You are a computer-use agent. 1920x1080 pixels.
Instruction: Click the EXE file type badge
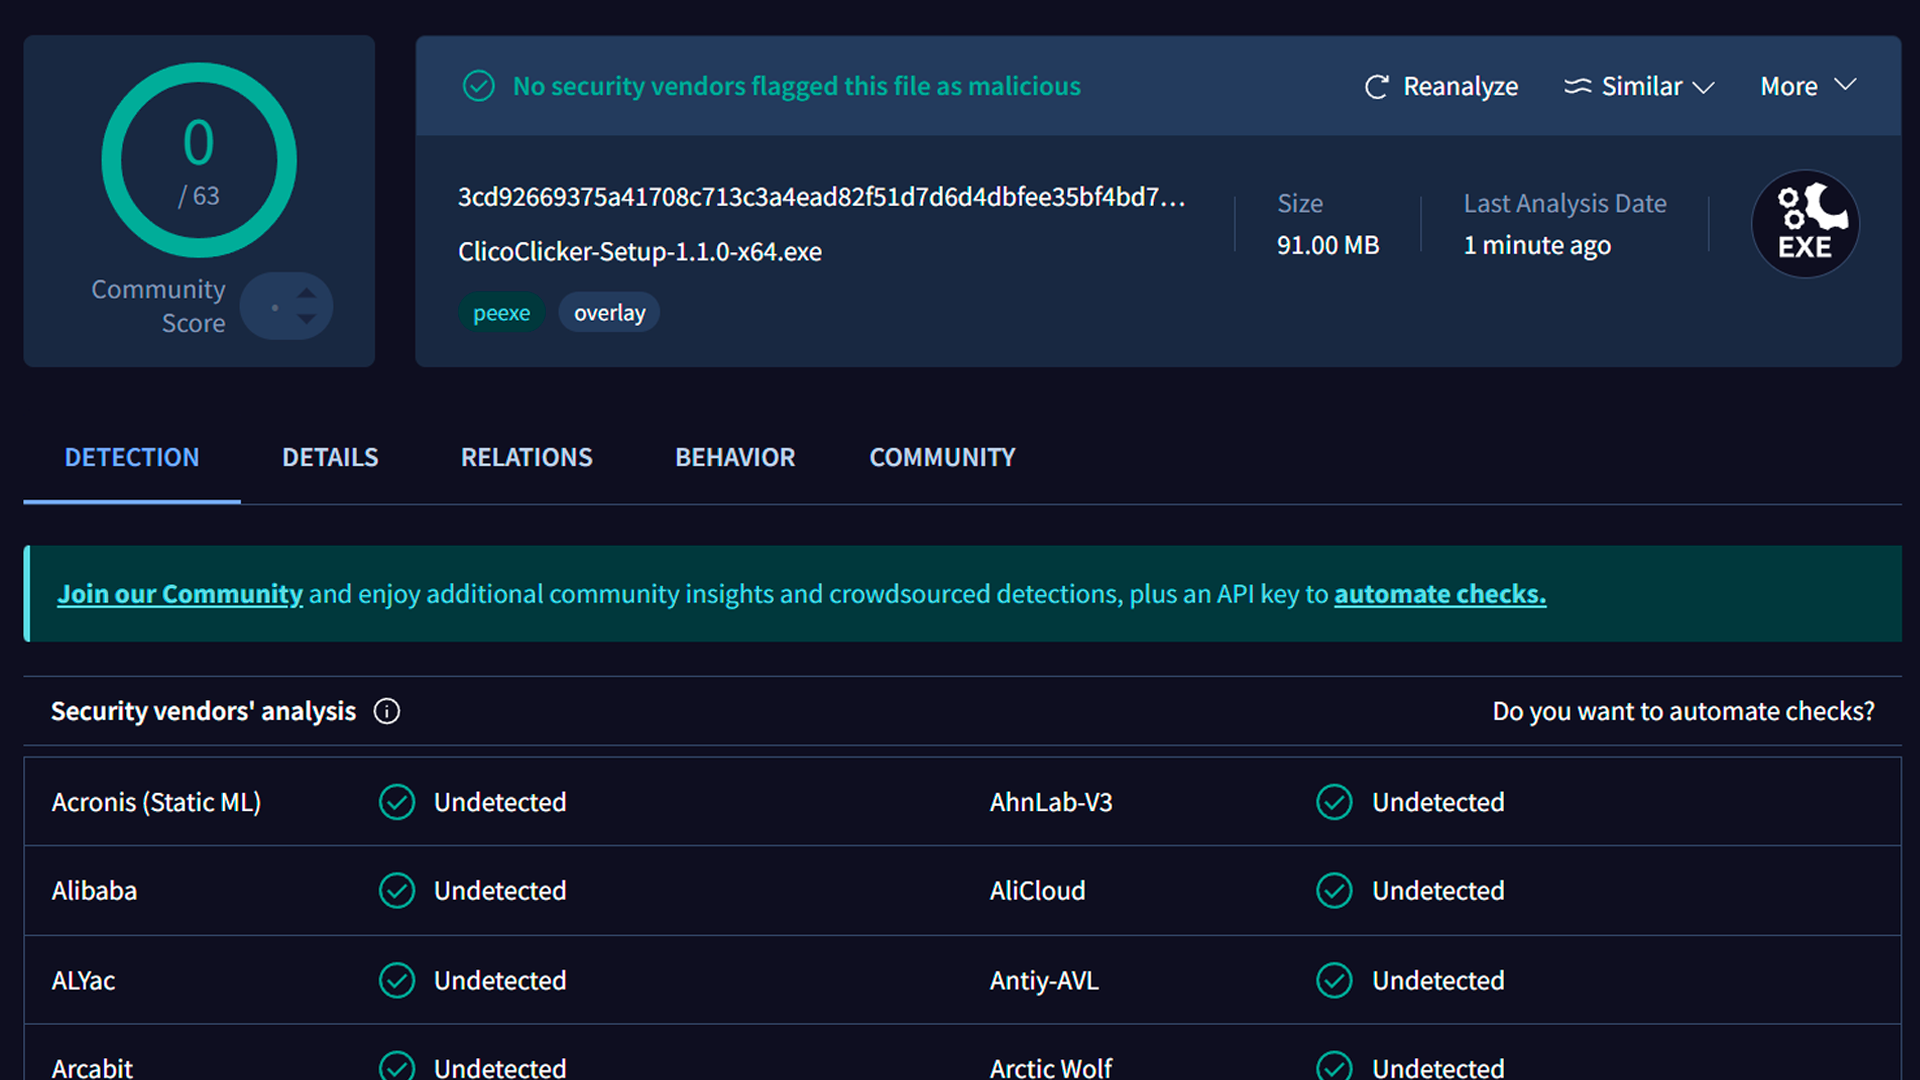click(1805, 223)
